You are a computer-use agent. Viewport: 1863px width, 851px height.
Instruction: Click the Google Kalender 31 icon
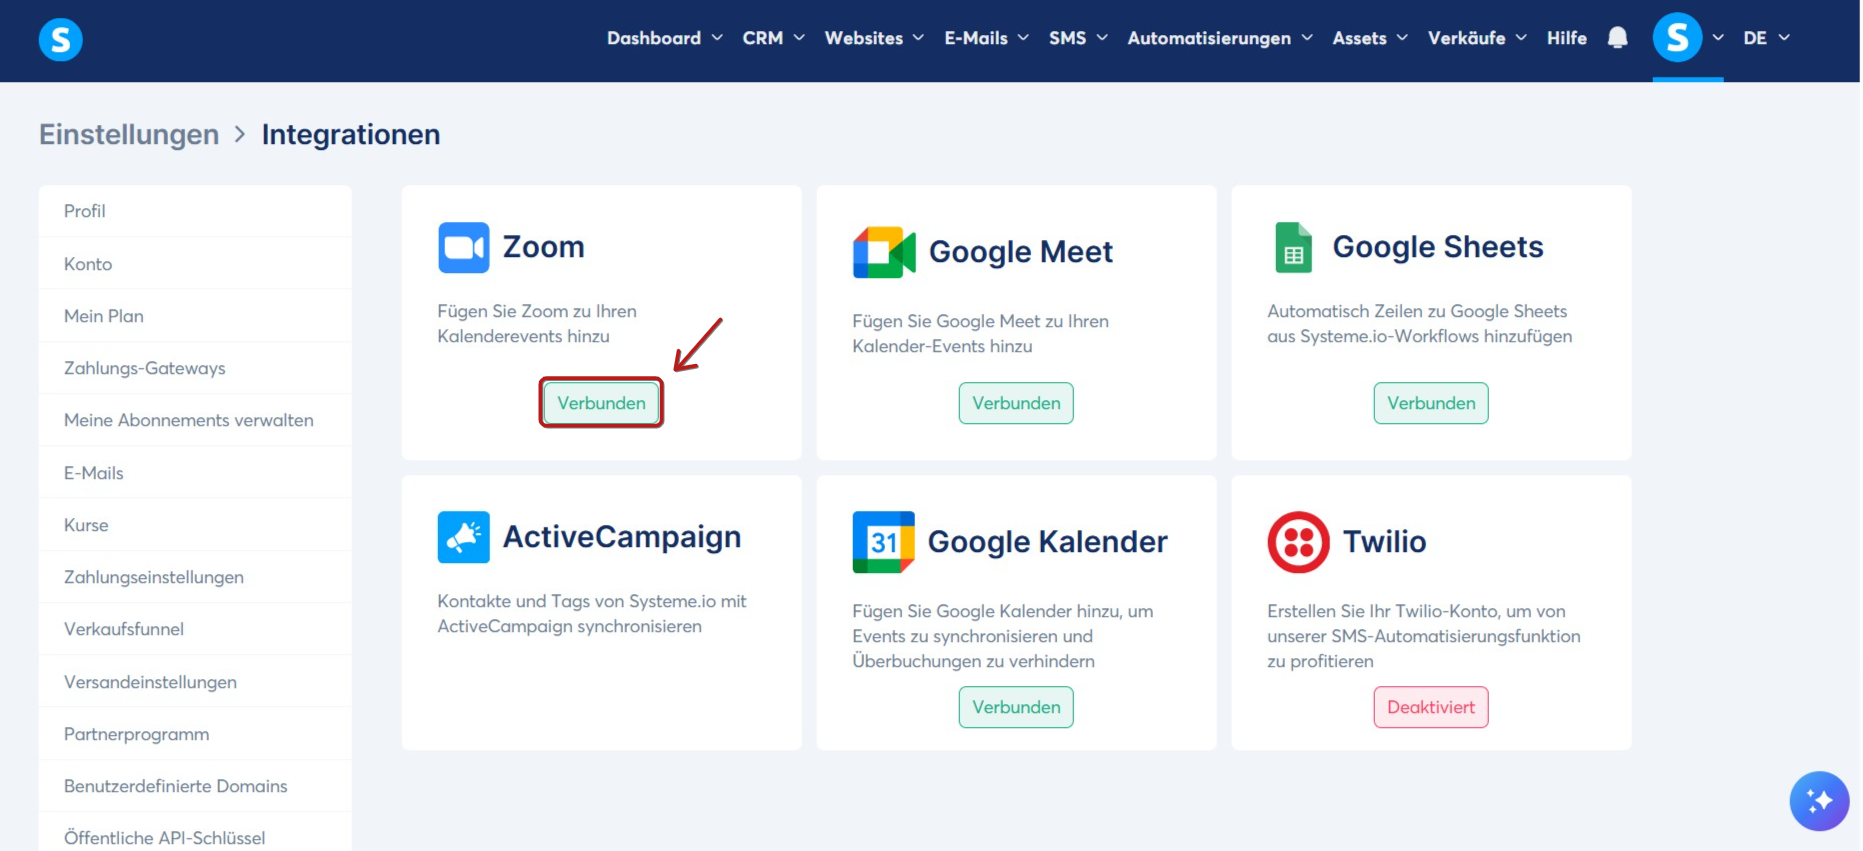tap(883, 542)
